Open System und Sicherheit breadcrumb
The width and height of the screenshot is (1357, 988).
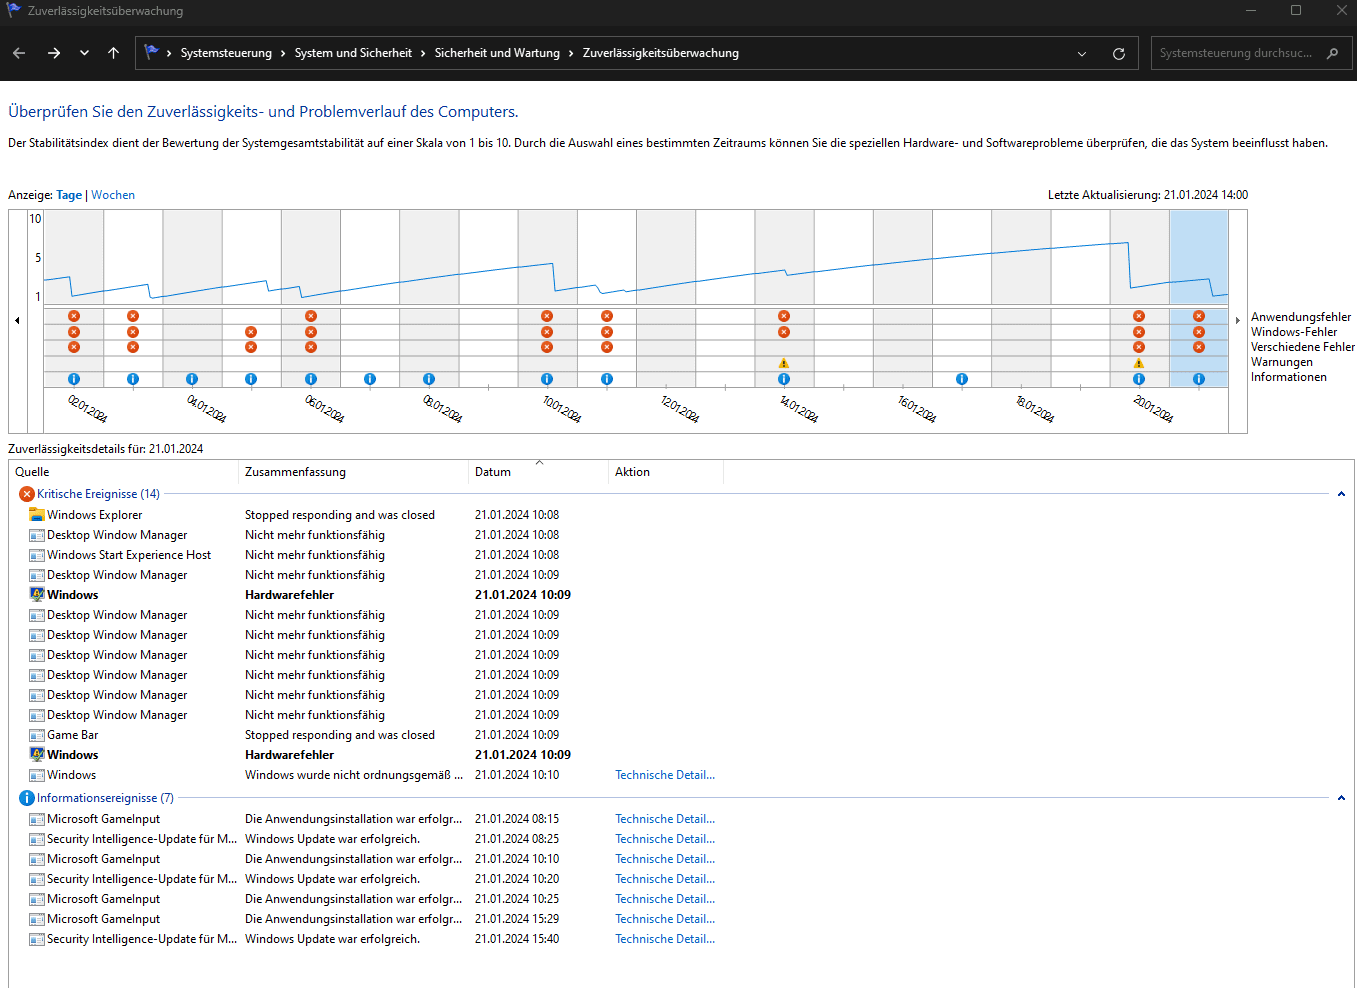tap(353, 53)
